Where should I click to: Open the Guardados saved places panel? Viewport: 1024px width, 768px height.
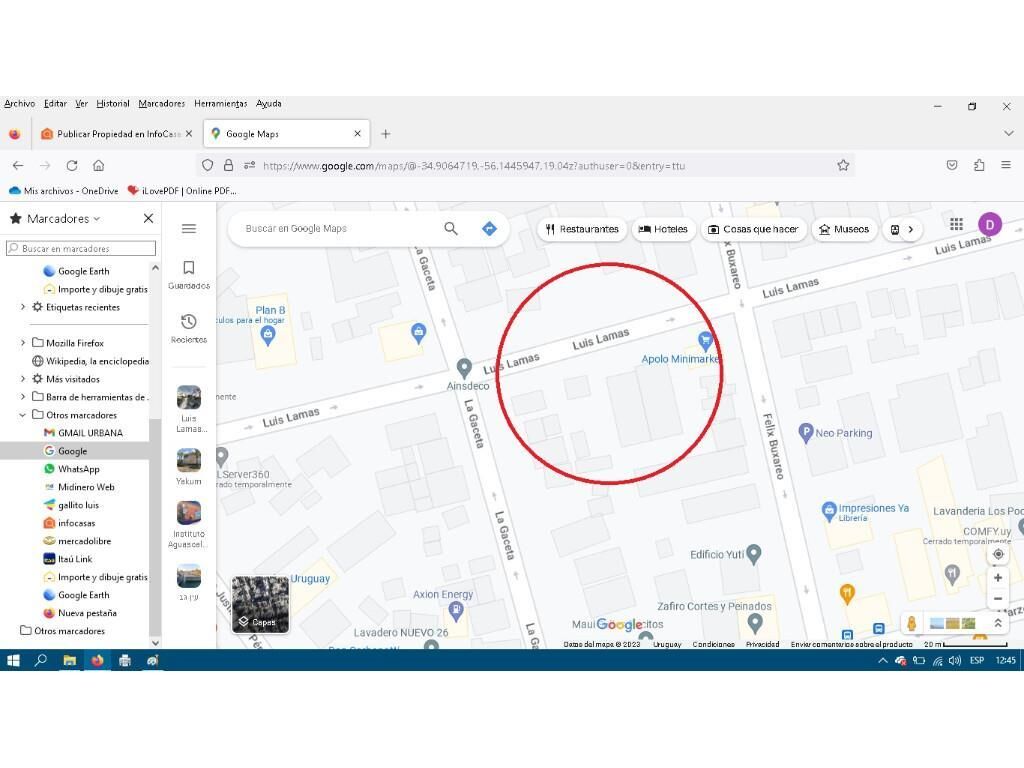189,275
